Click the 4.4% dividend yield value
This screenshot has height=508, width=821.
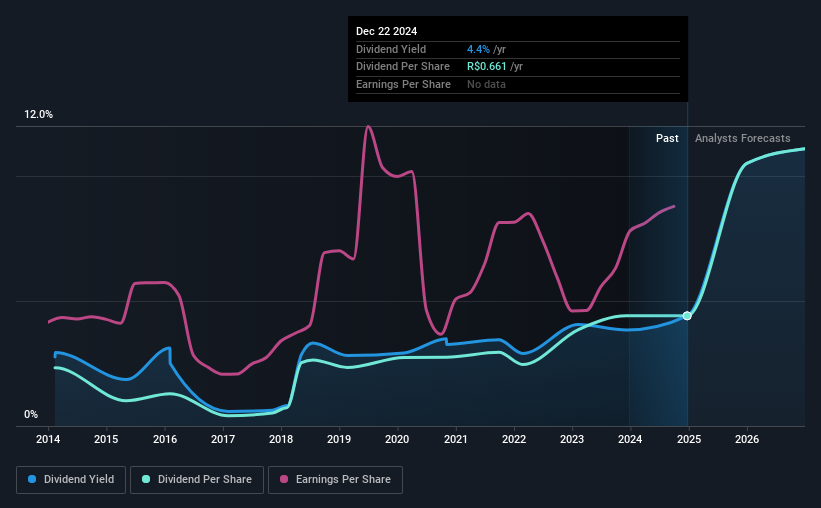point(478,49)
